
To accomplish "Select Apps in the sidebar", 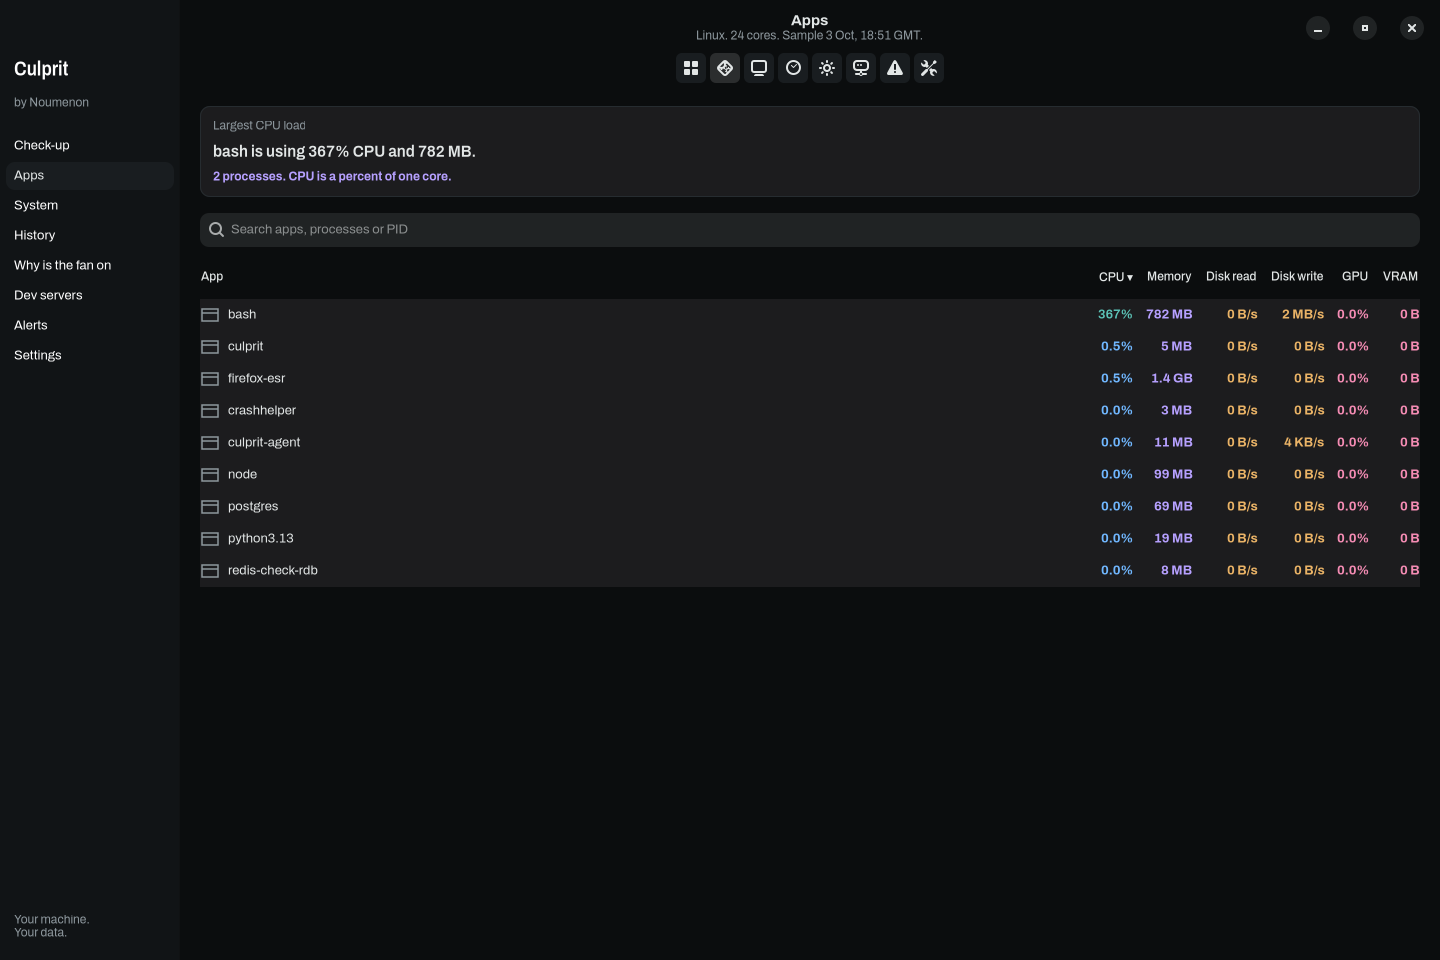I will [x=90, y=175].
